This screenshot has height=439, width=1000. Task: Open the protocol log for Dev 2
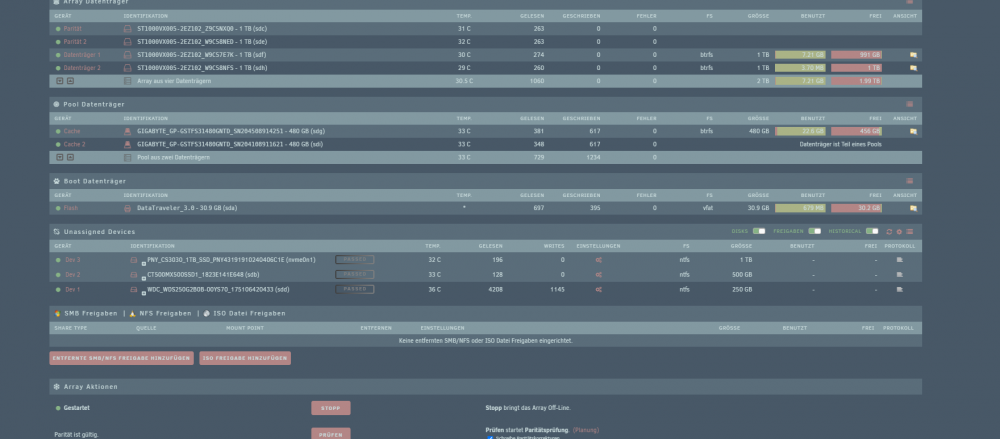pos(900,274)
